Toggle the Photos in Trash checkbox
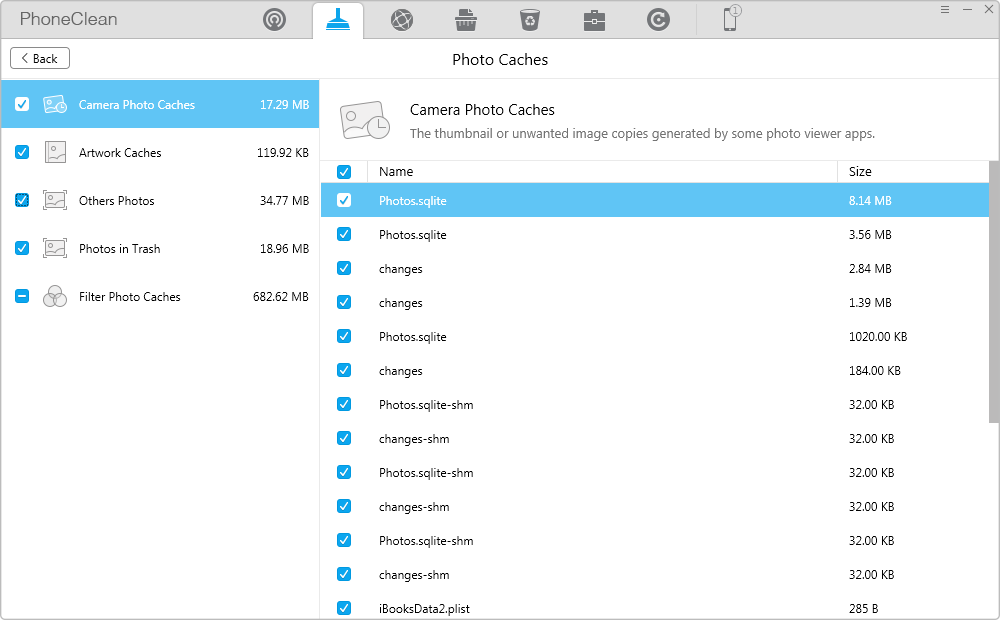 [x=22, y=249]
